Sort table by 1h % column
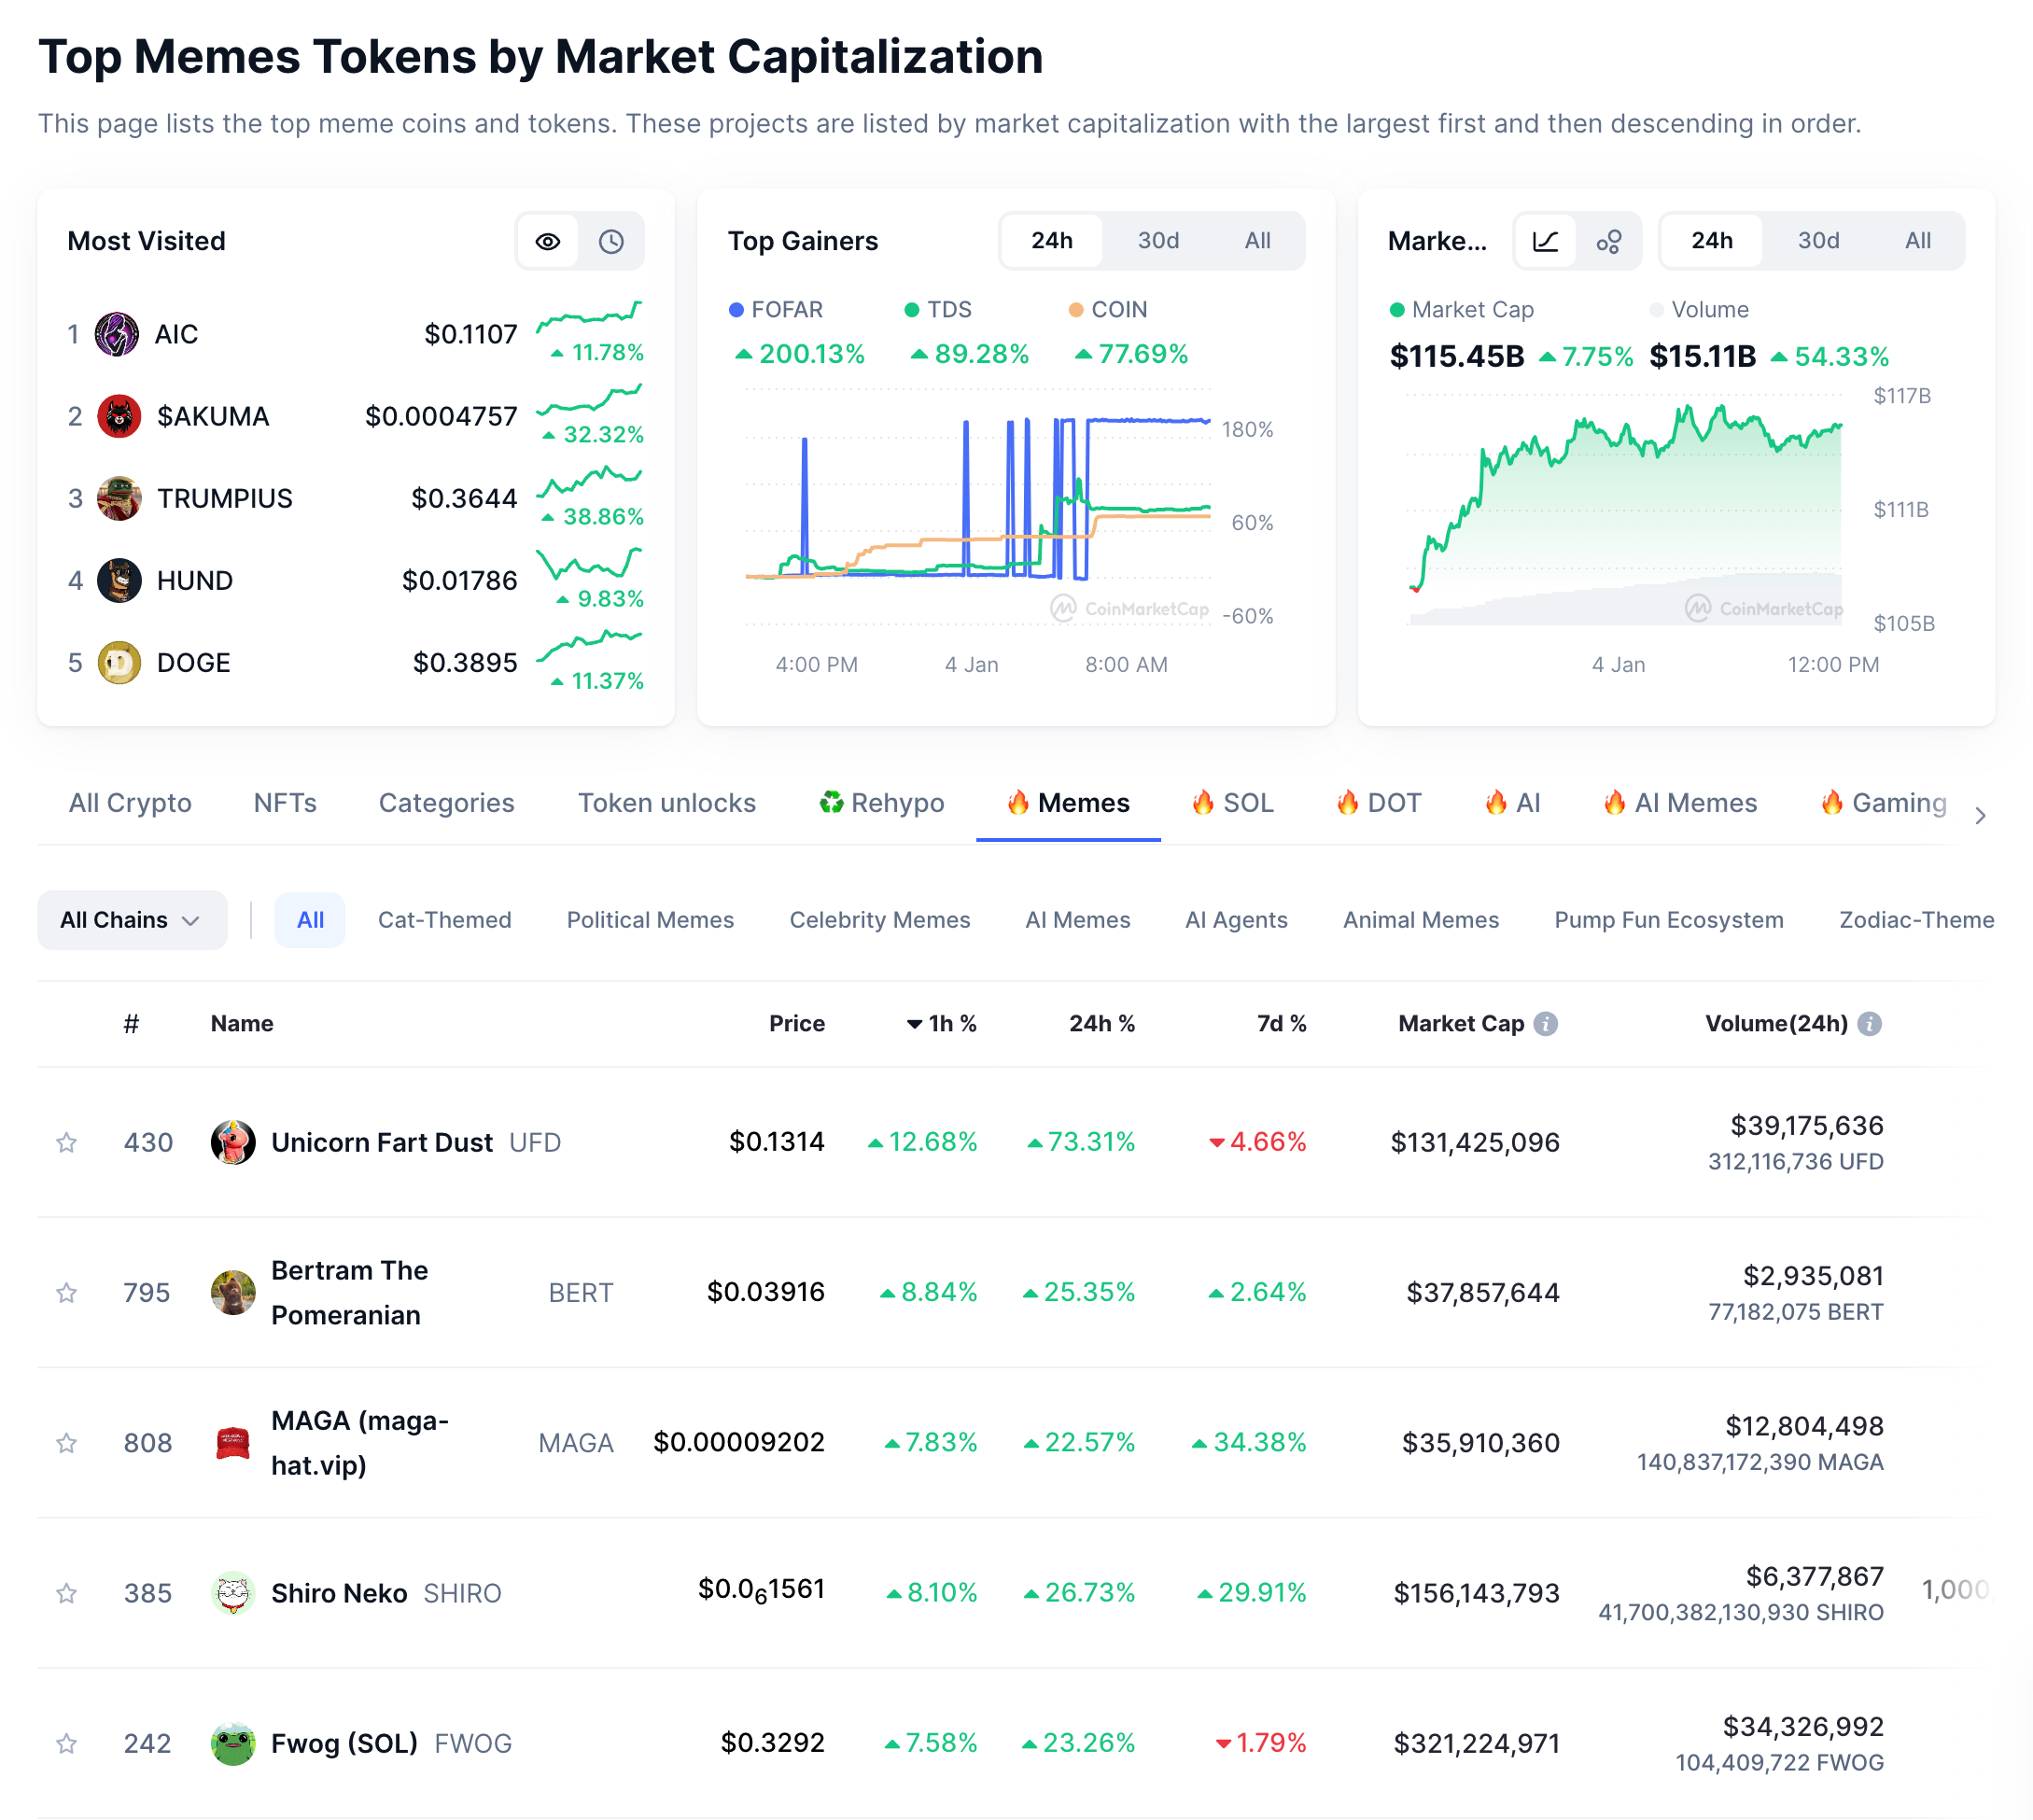Image resolution: width=2033 pixels, height=1820 pixels. [x=940, y=1023]
